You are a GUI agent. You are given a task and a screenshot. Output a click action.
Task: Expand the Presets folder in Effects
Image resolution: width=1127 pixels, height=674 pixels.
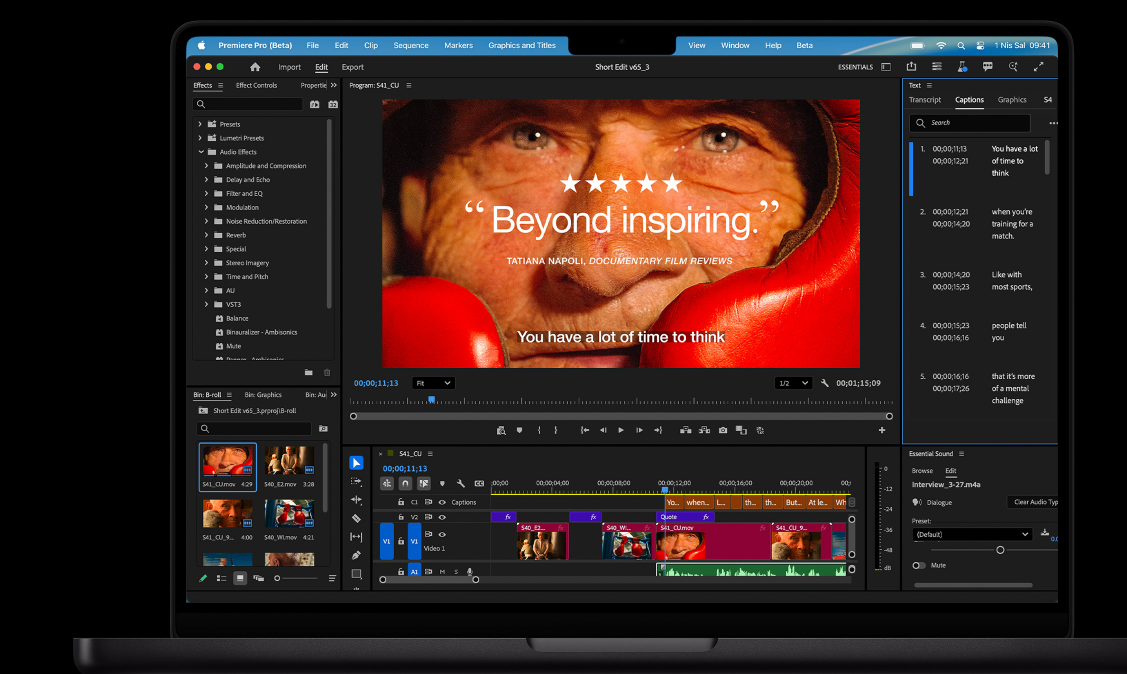tap(200, 124)
